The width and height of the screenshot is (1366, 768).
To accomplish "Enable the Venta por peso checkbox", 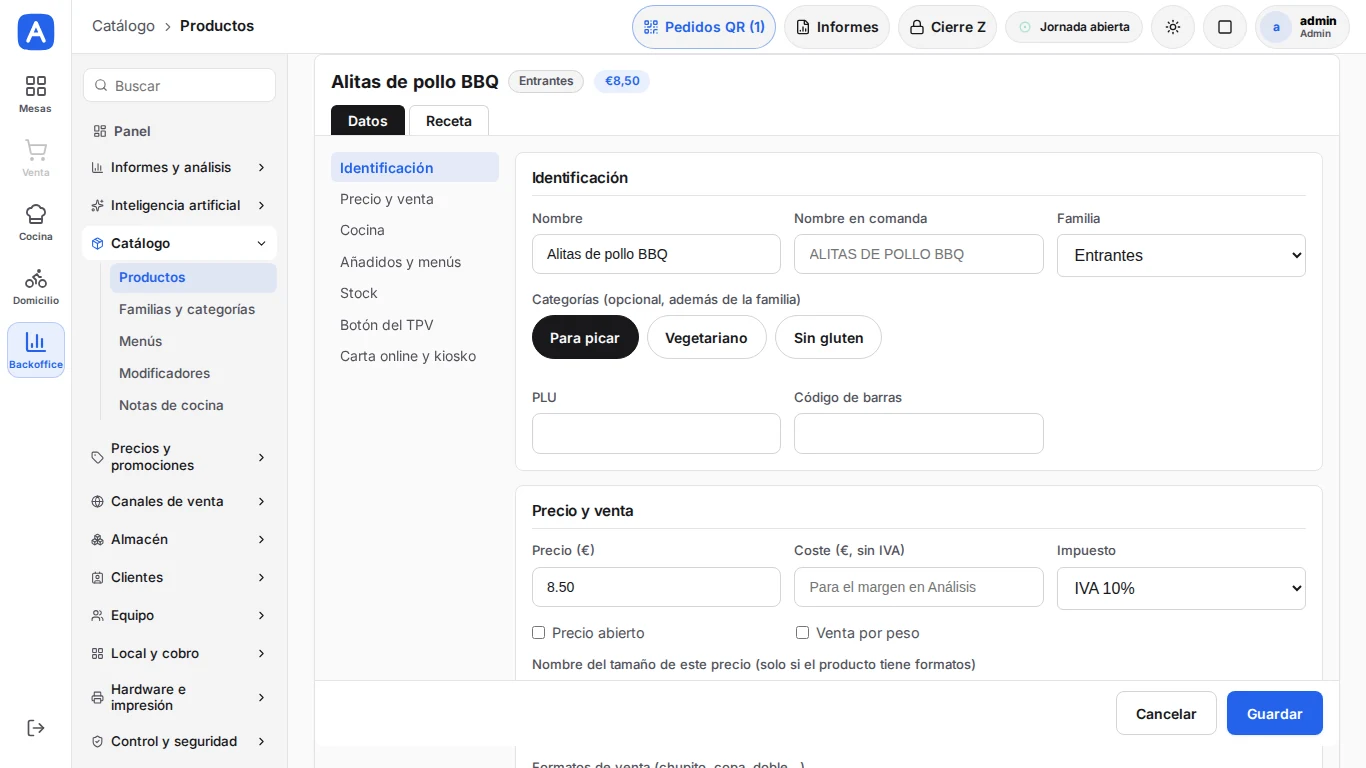I will point(802,633).
